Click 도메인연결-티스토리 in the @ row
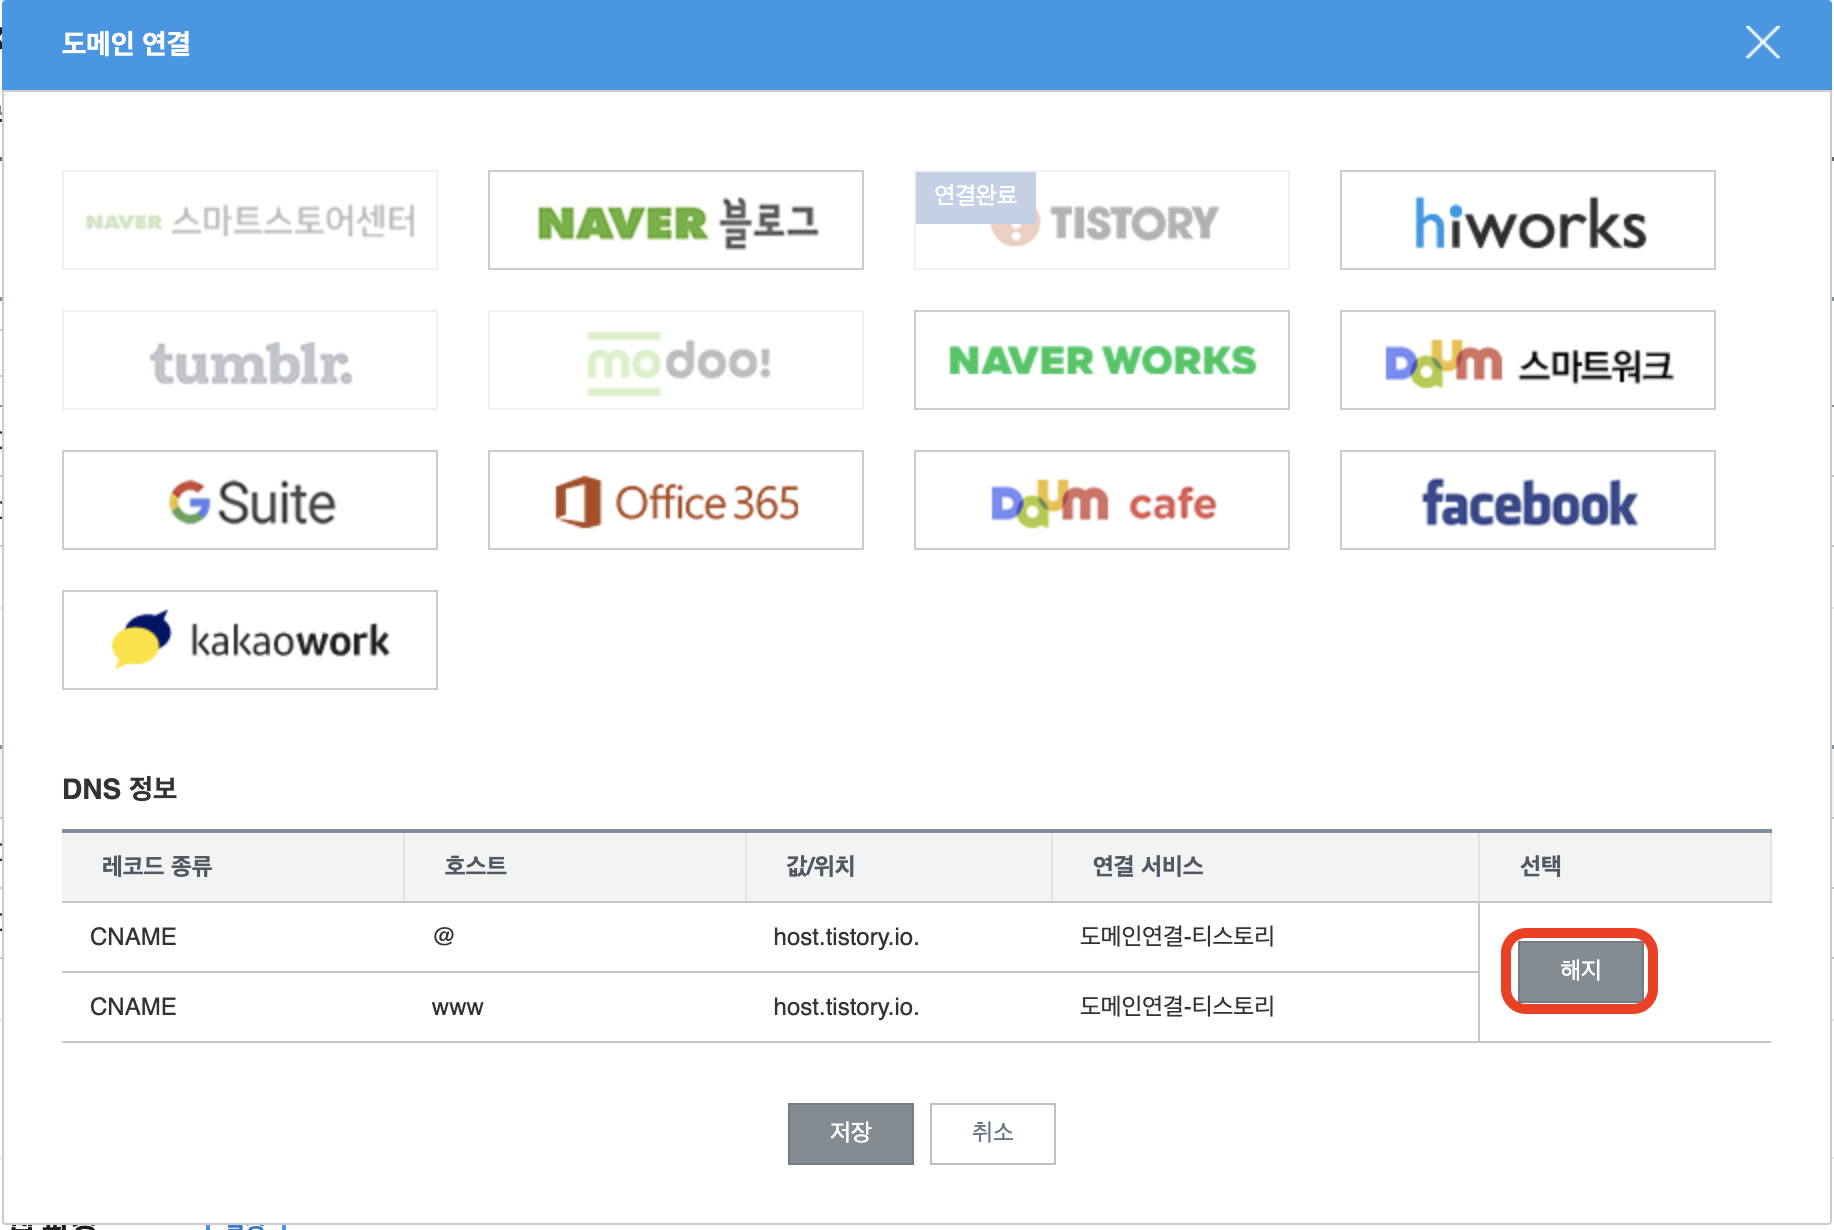The width and height of the screenshot is (1834, 1230). click(x=1177, y=936)
